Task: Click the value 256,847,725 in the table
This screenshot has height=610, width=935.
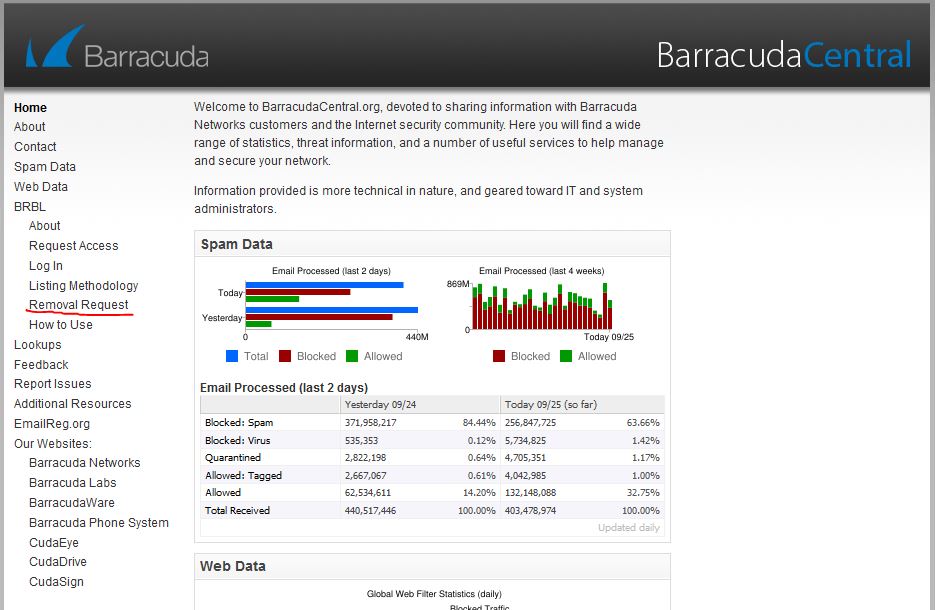Action: (x=530, y=423)
